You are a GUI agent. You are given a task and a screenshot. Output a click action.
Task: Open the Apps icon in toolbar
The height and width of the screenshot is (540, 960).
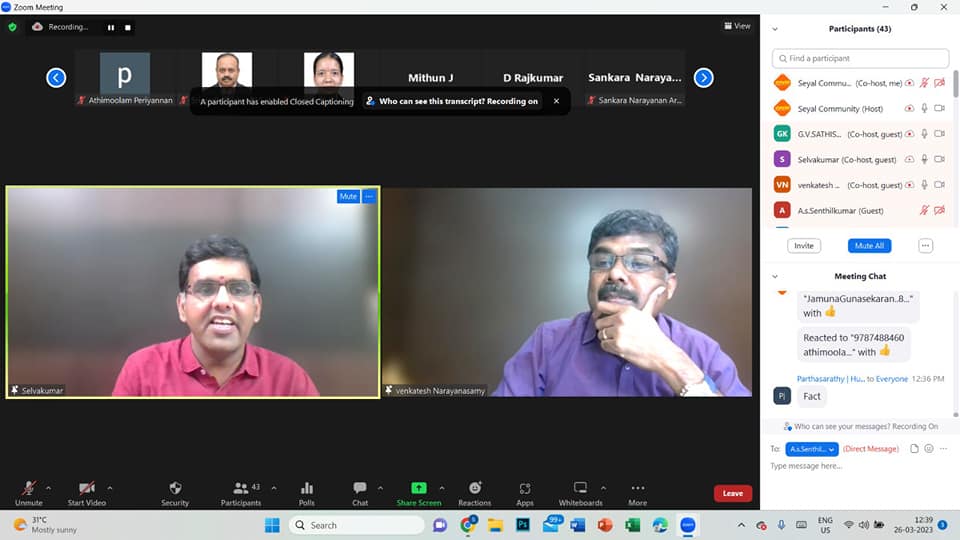click(x=524, y=488)
